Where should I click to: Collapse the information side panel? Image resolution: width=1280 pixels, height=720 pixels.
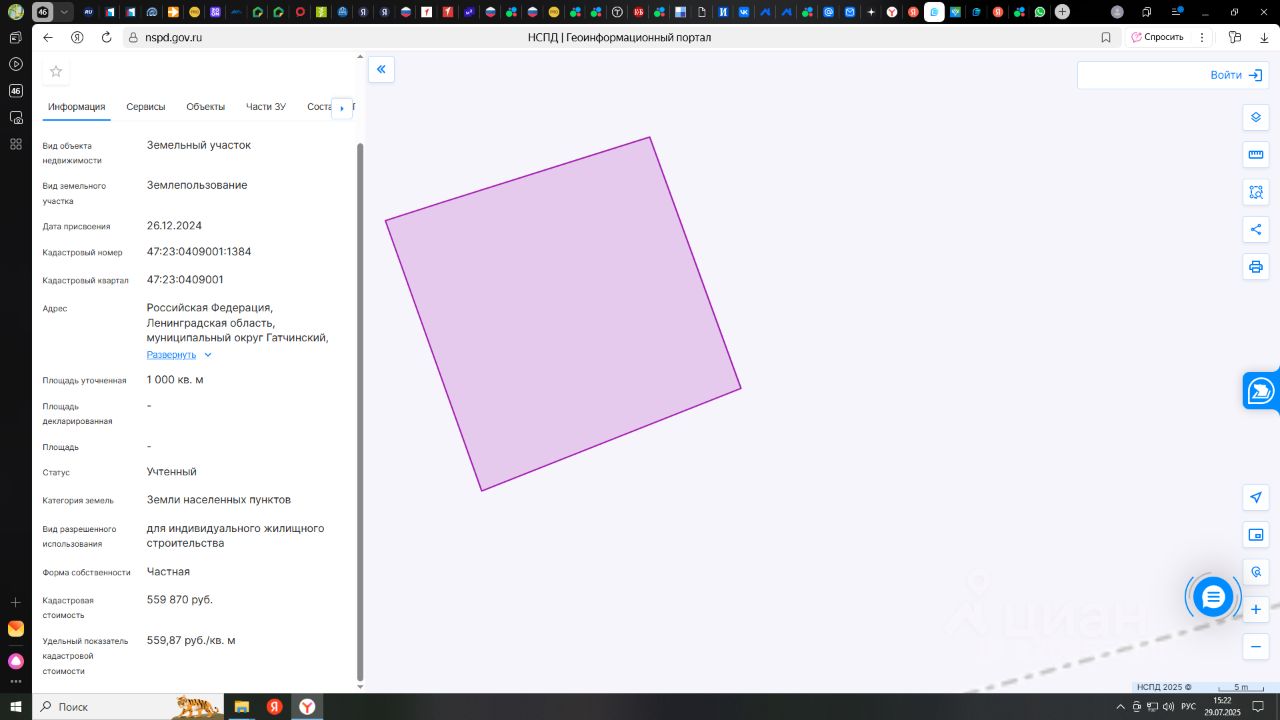tap(381, 69)
